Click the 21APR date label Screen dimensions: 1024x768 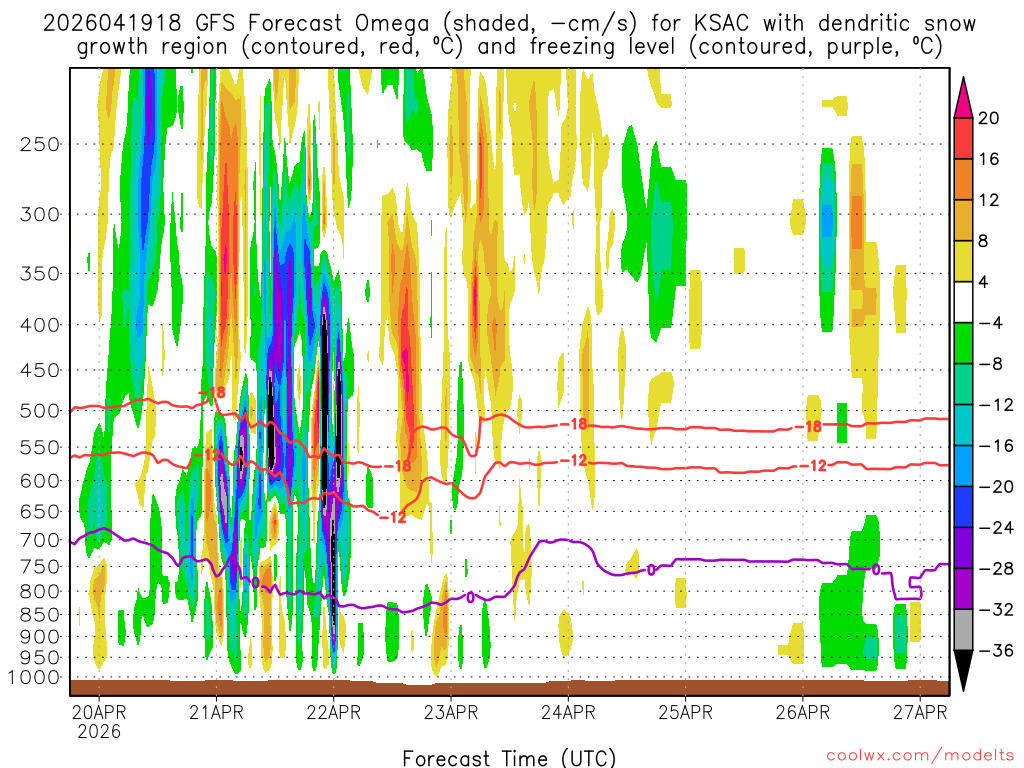216,712
